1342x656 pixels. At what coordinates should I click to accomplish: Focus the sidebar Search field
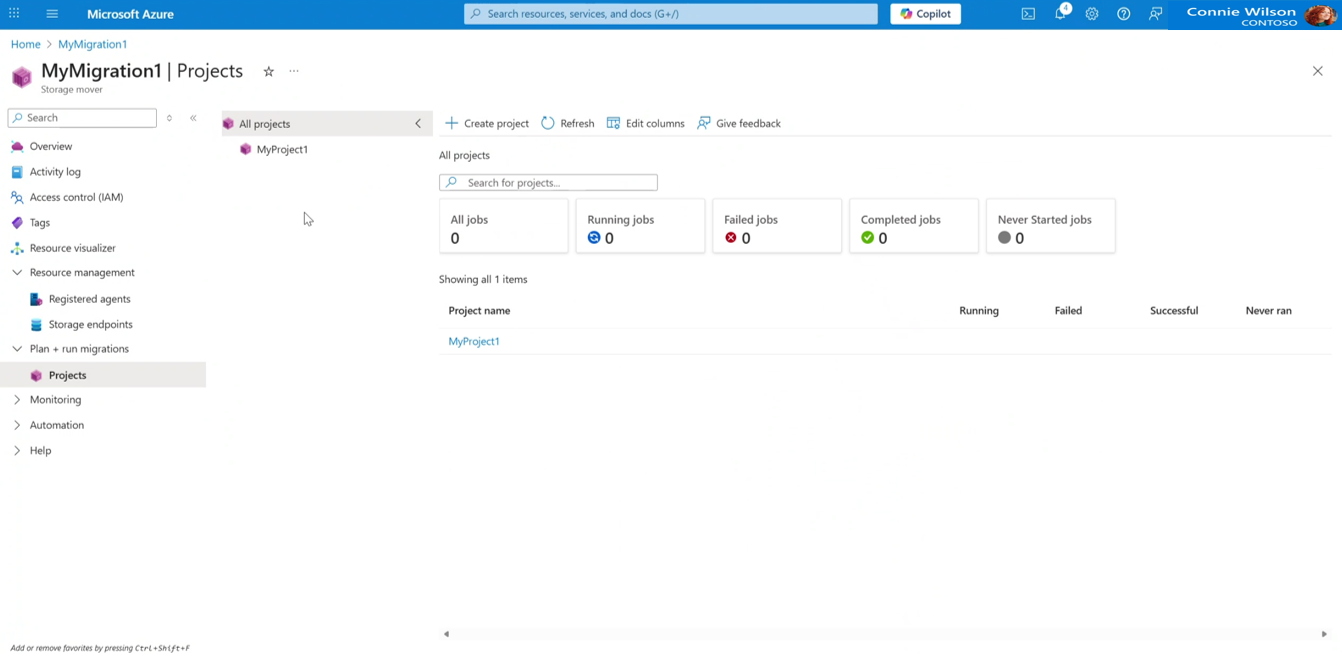82,118
